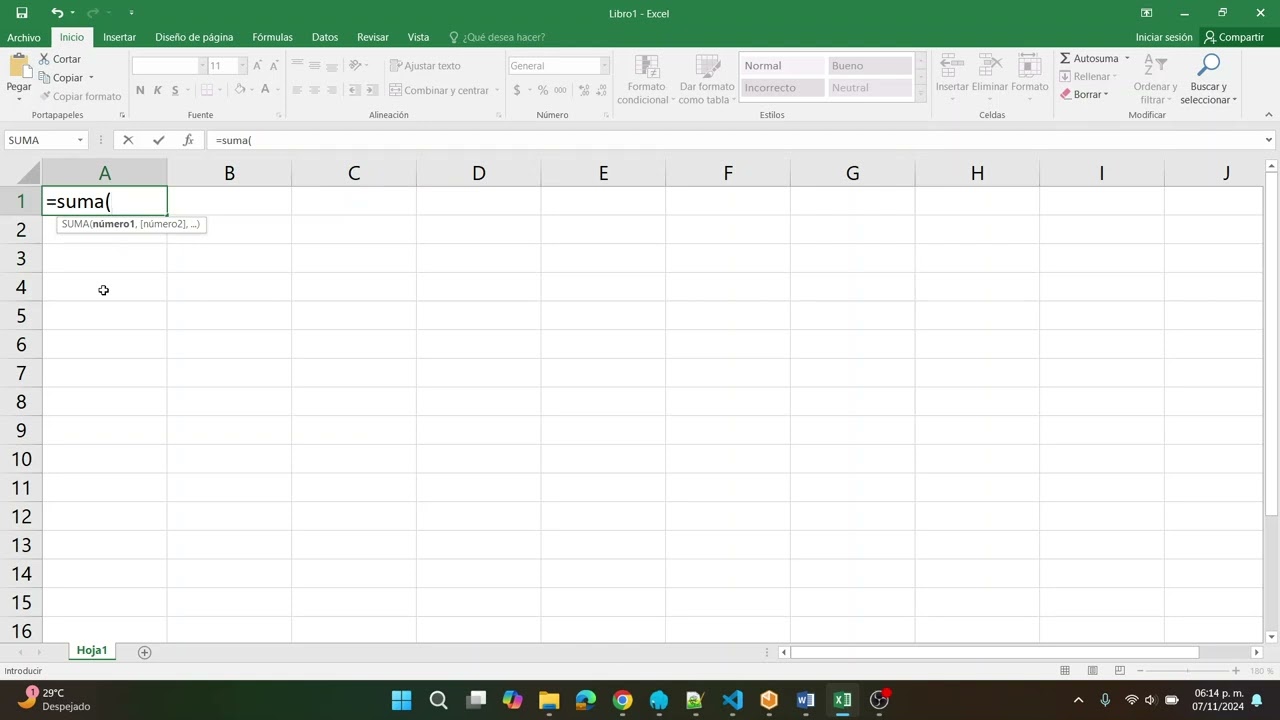
Task: Open Visual Studio Code from taskbar
Action: (732, 700)
